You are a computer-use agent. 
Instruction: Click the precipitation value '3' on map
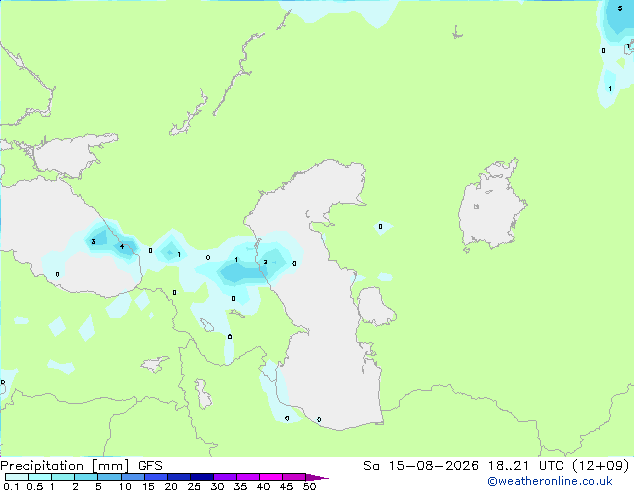(93, 241)
